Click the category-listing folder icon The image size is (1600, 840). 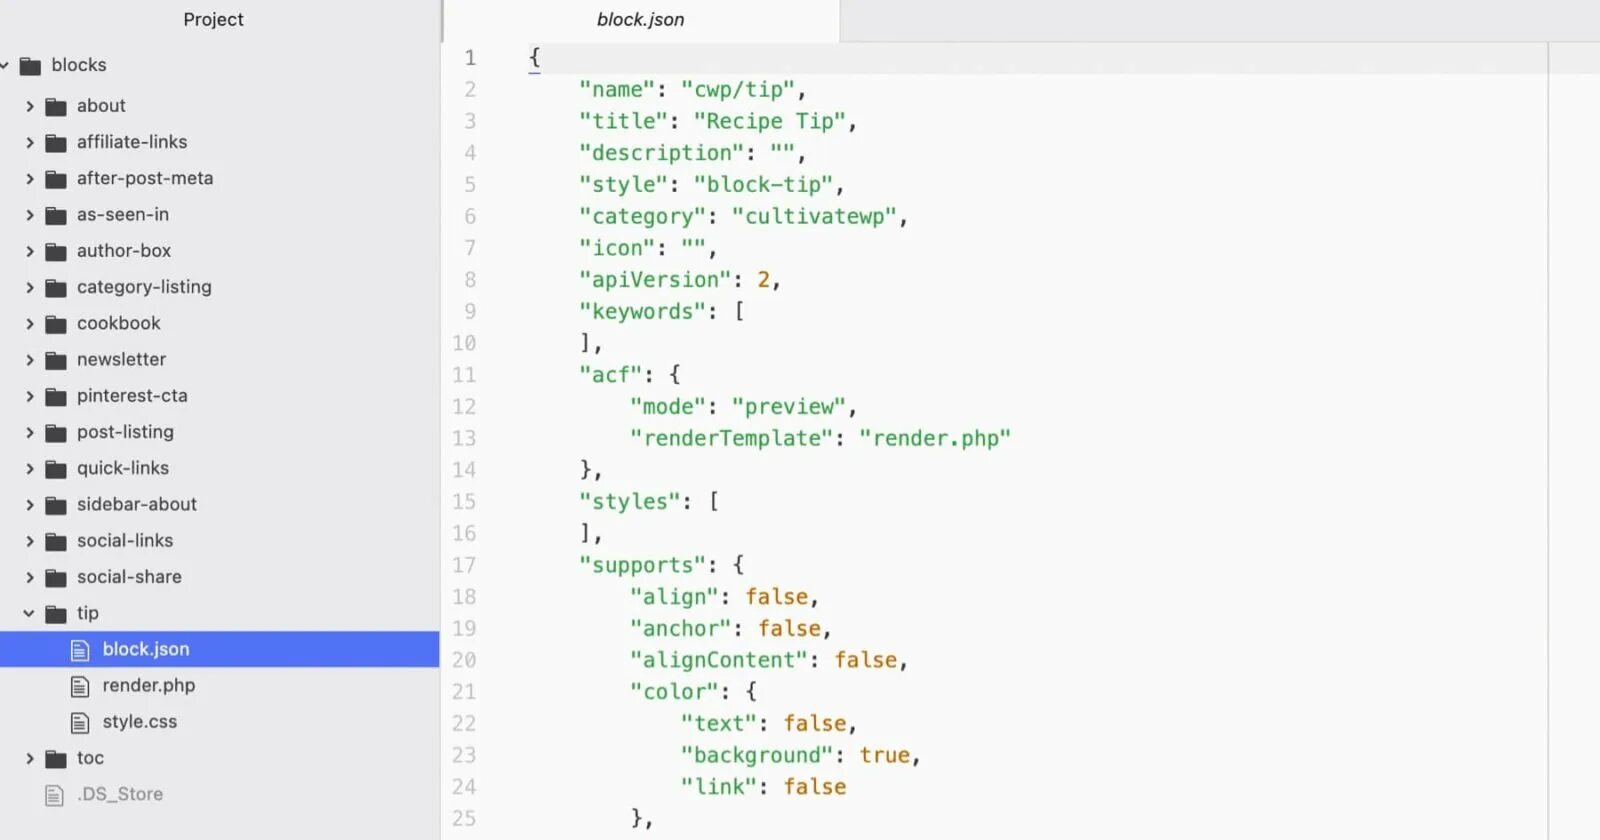pyautogui.click(x=56, y=288)
